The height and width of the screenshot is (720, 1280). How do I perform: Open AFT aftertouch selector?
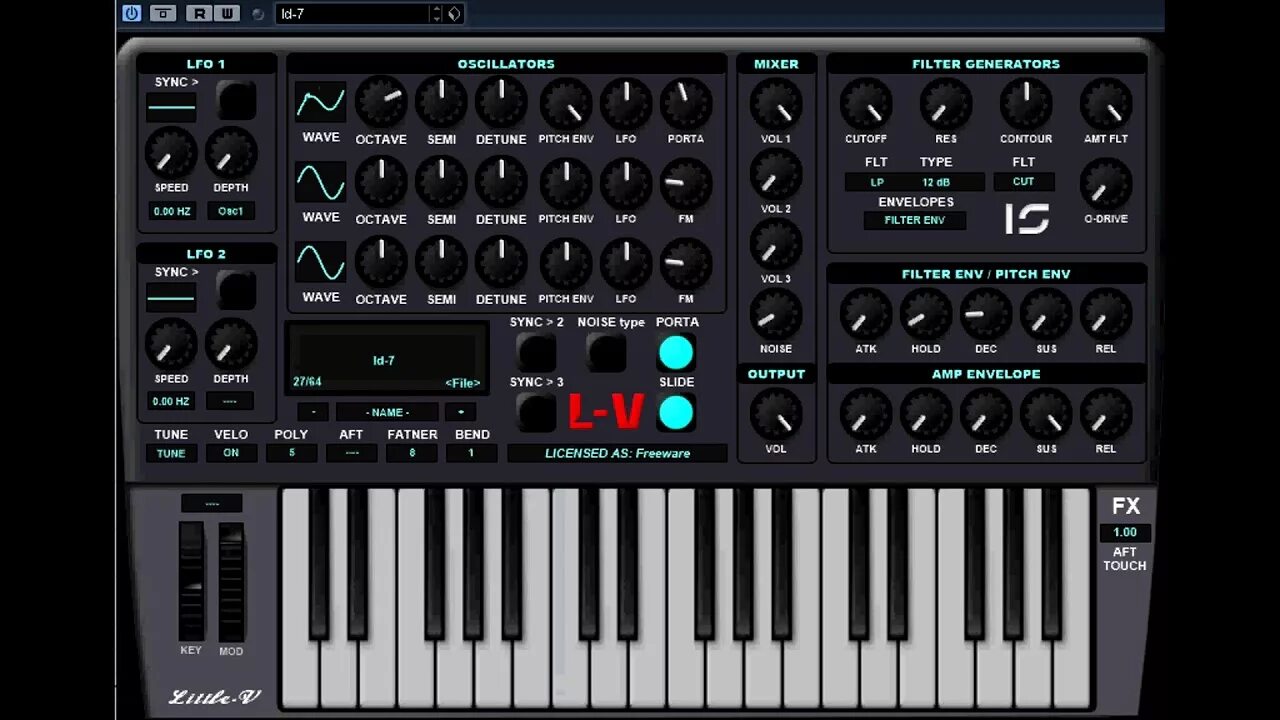click(x=352, y=453)
